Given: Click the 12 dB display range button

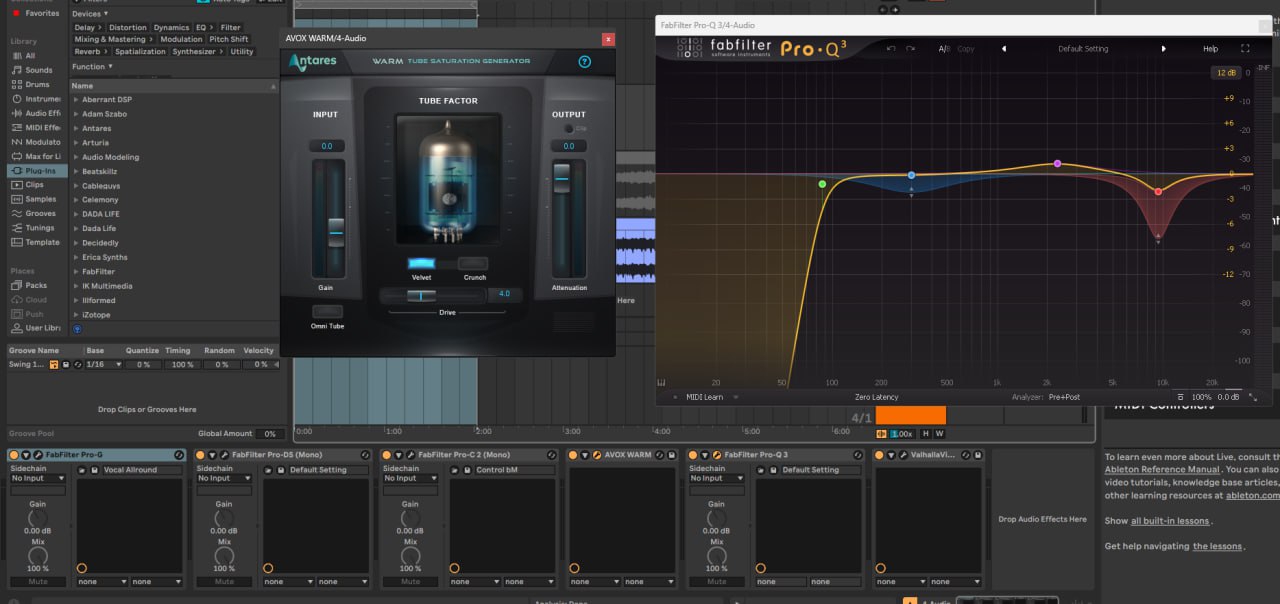Looking at the screenshot, I should pyautogui.click(x=1225, y=73).
